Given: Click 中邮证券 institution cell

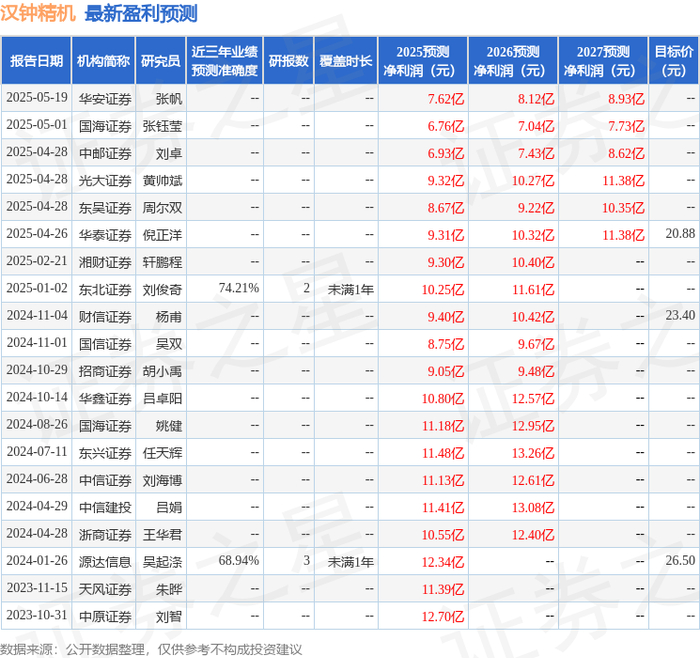Looking at the screenshot, I should click(x=105, y=153).
